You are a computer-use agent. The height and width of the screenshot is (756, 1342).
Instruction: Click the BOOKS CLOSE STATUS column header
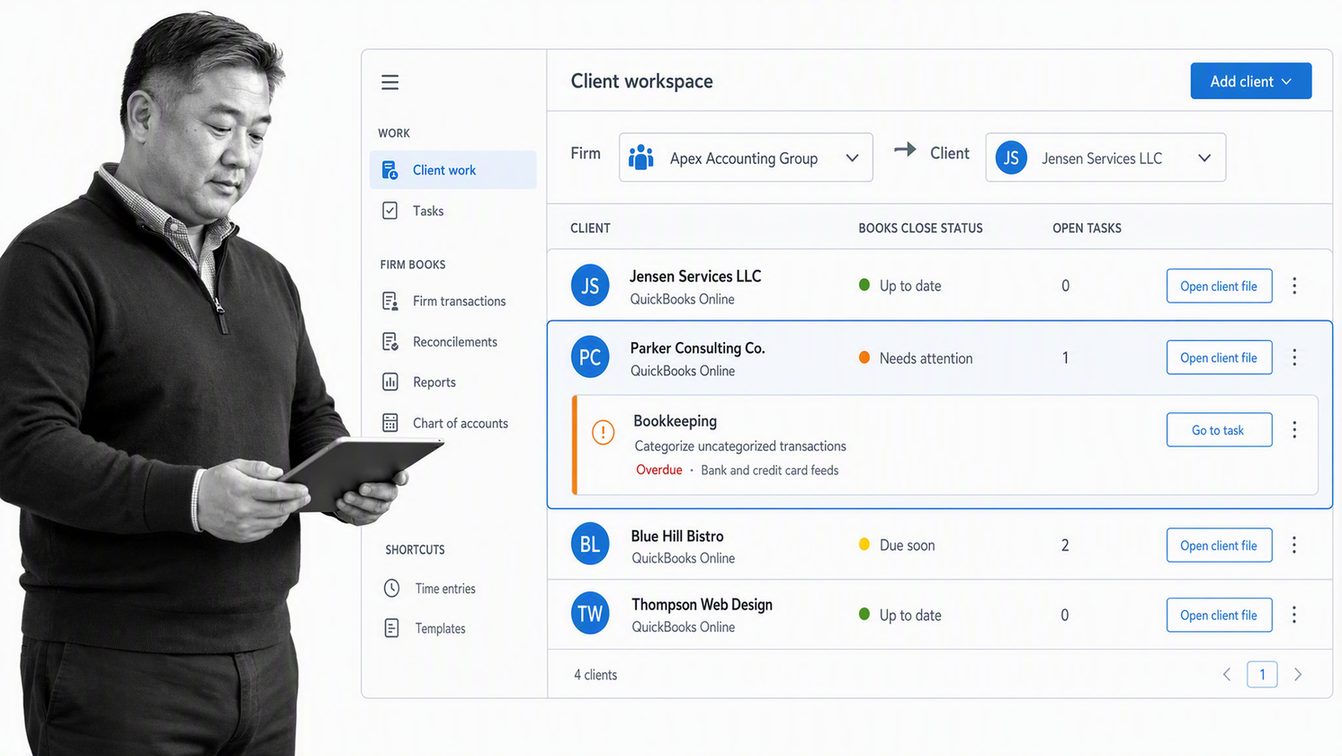pyautogui.click(x=920, y=228)
